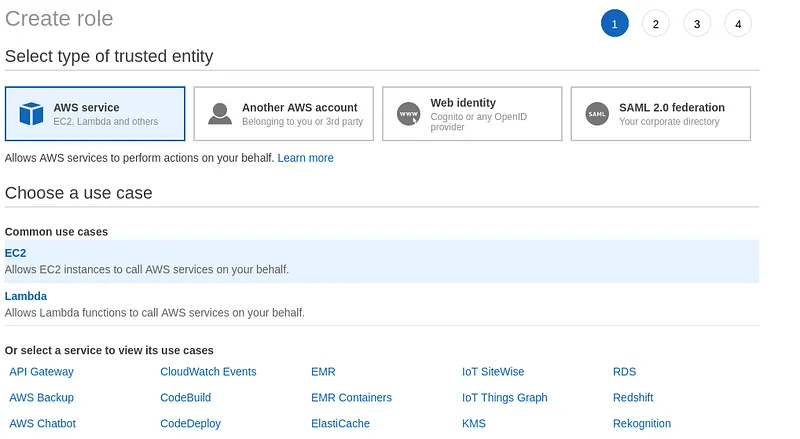Choose Another AWS account entity type
Viewport: 800px width, 439px height.
tap(284, 114)
